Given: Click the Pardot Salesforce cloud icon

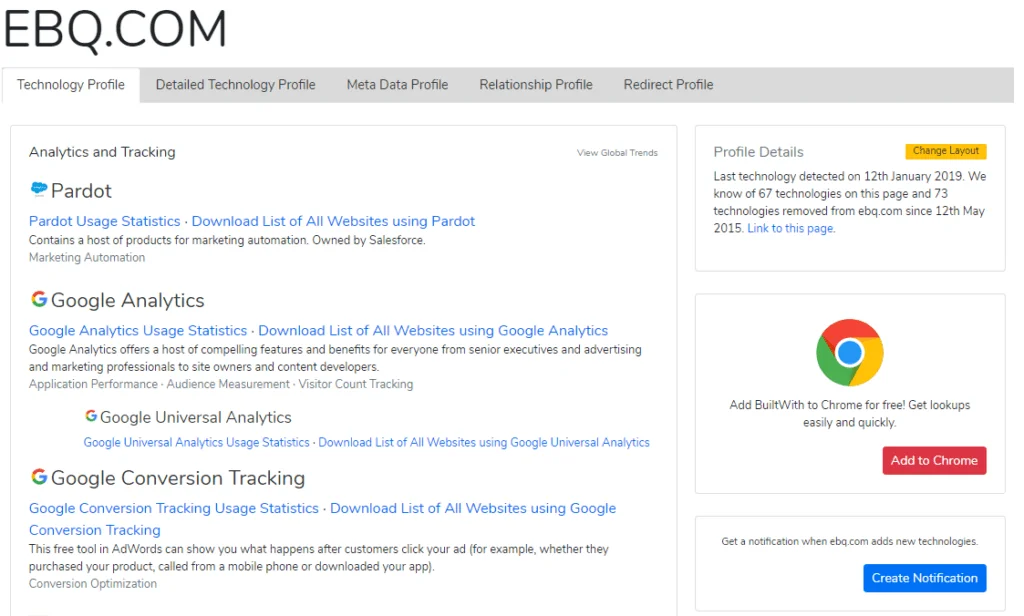Looking at the screenshot, I should click(39, 189).
